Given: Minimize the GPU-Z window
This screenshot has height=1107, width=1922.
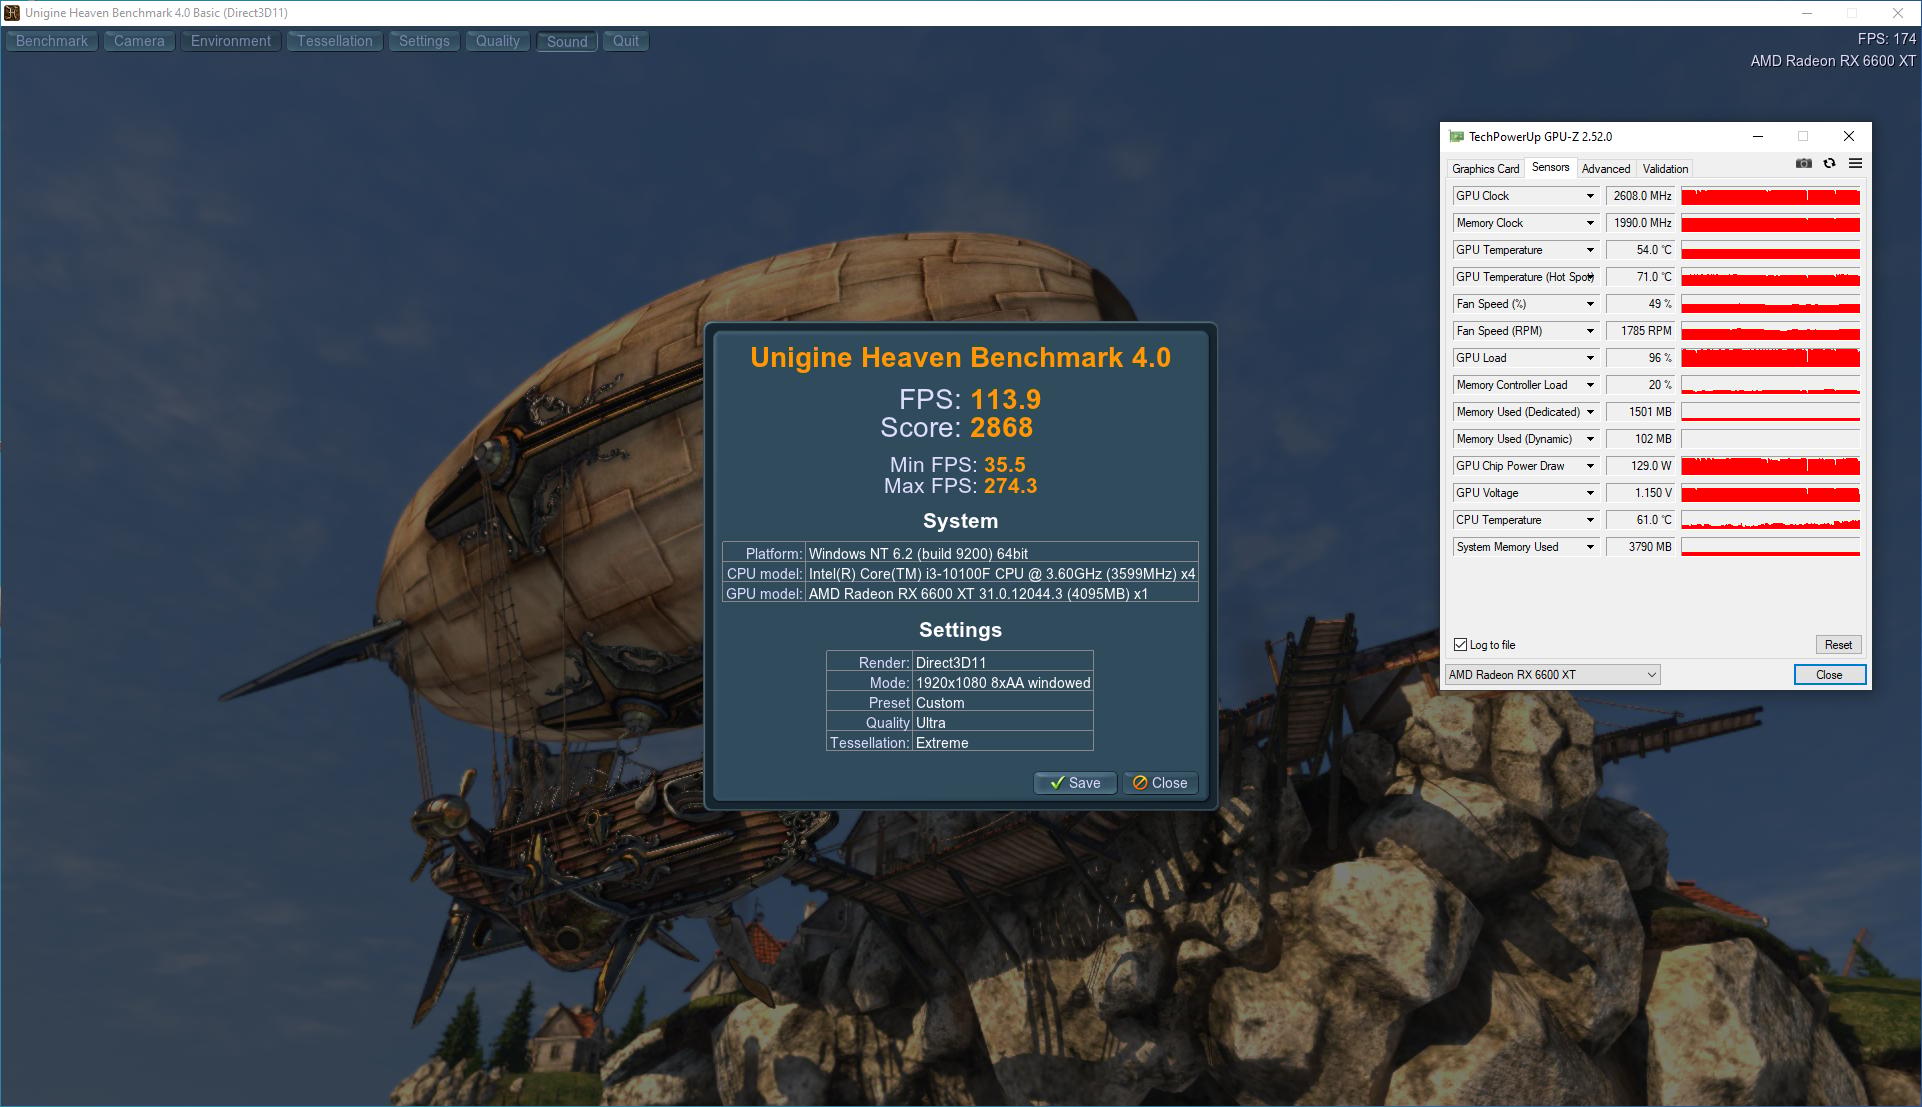Looking at the screenshot, I should coord(1758,137).
